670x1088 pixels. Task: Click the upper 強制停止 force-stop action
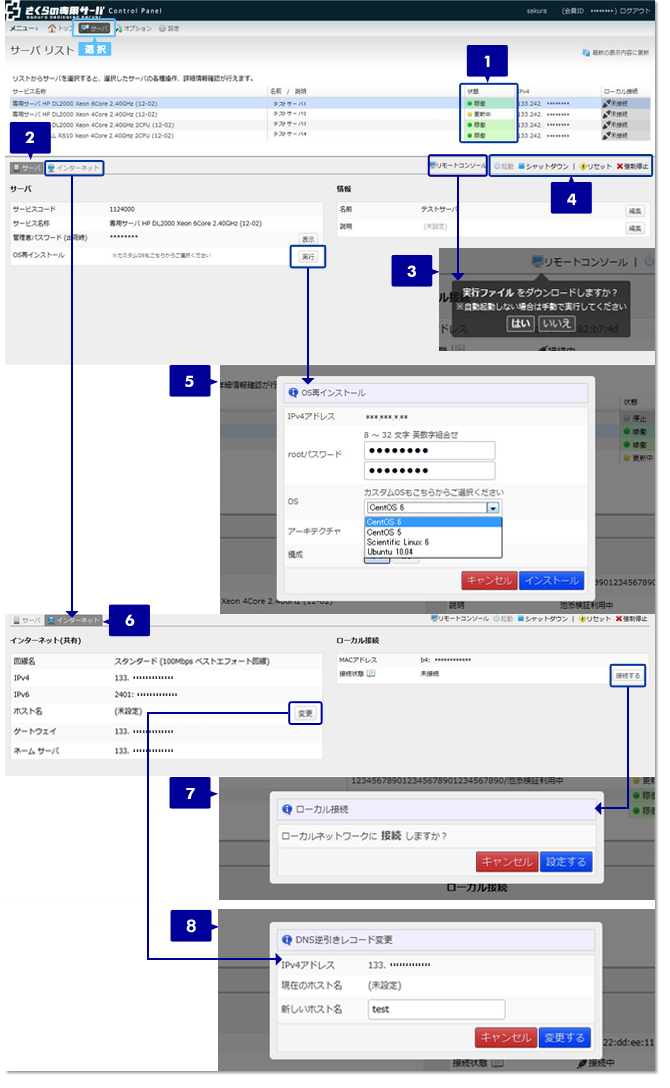[632, 168]
